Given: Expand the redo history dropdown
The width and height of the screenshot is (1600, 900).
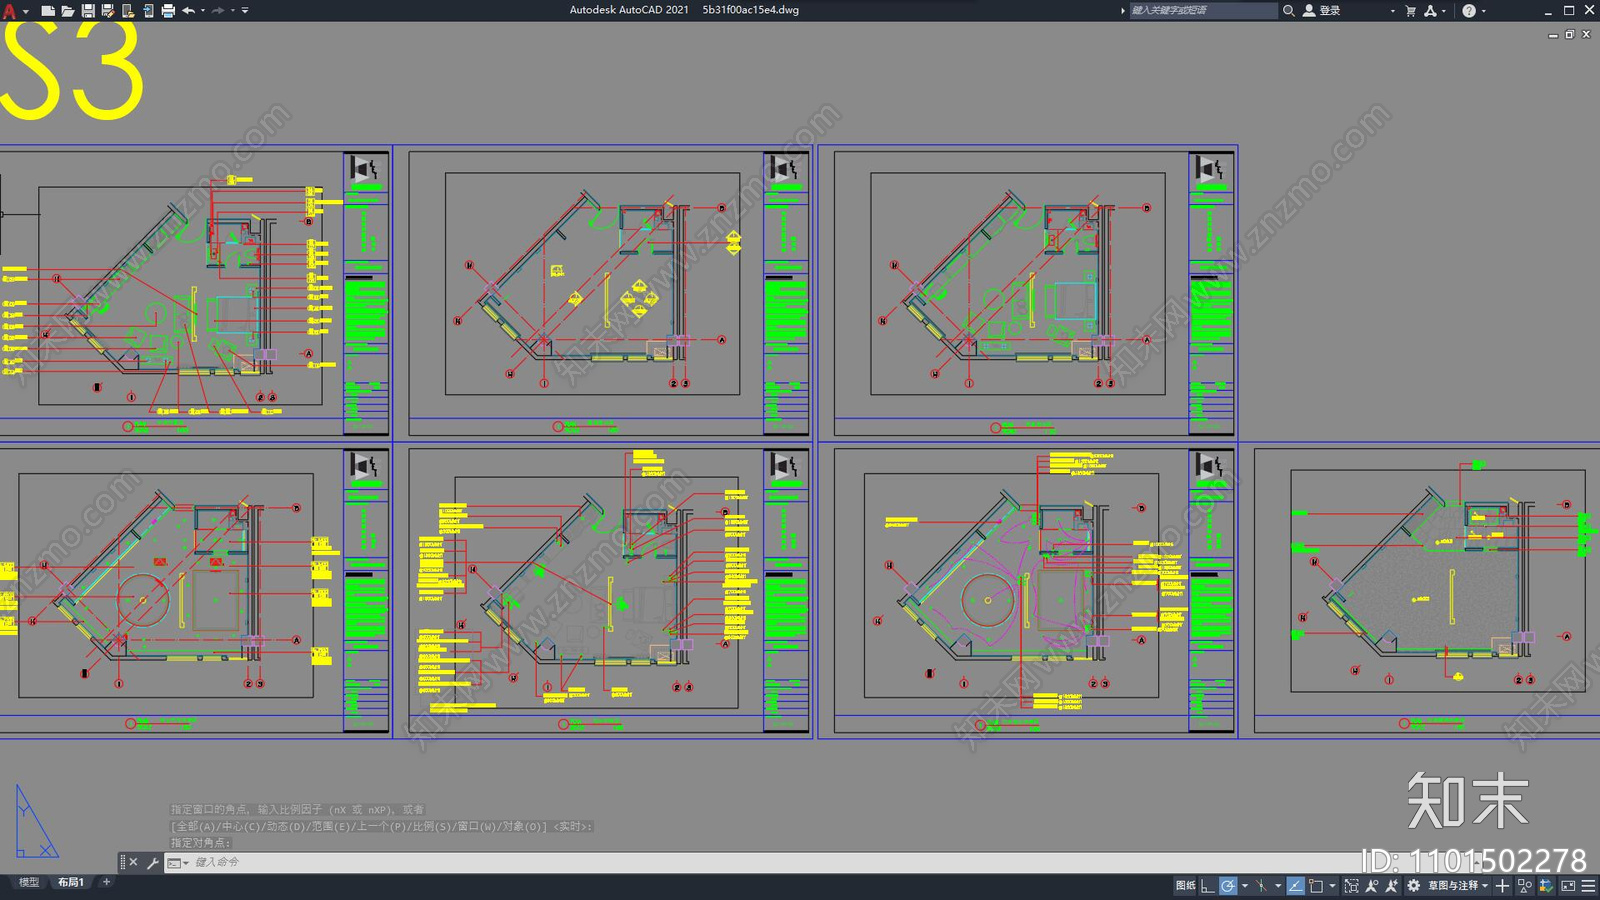Looking at the screenshot, I should click(233, 11).
